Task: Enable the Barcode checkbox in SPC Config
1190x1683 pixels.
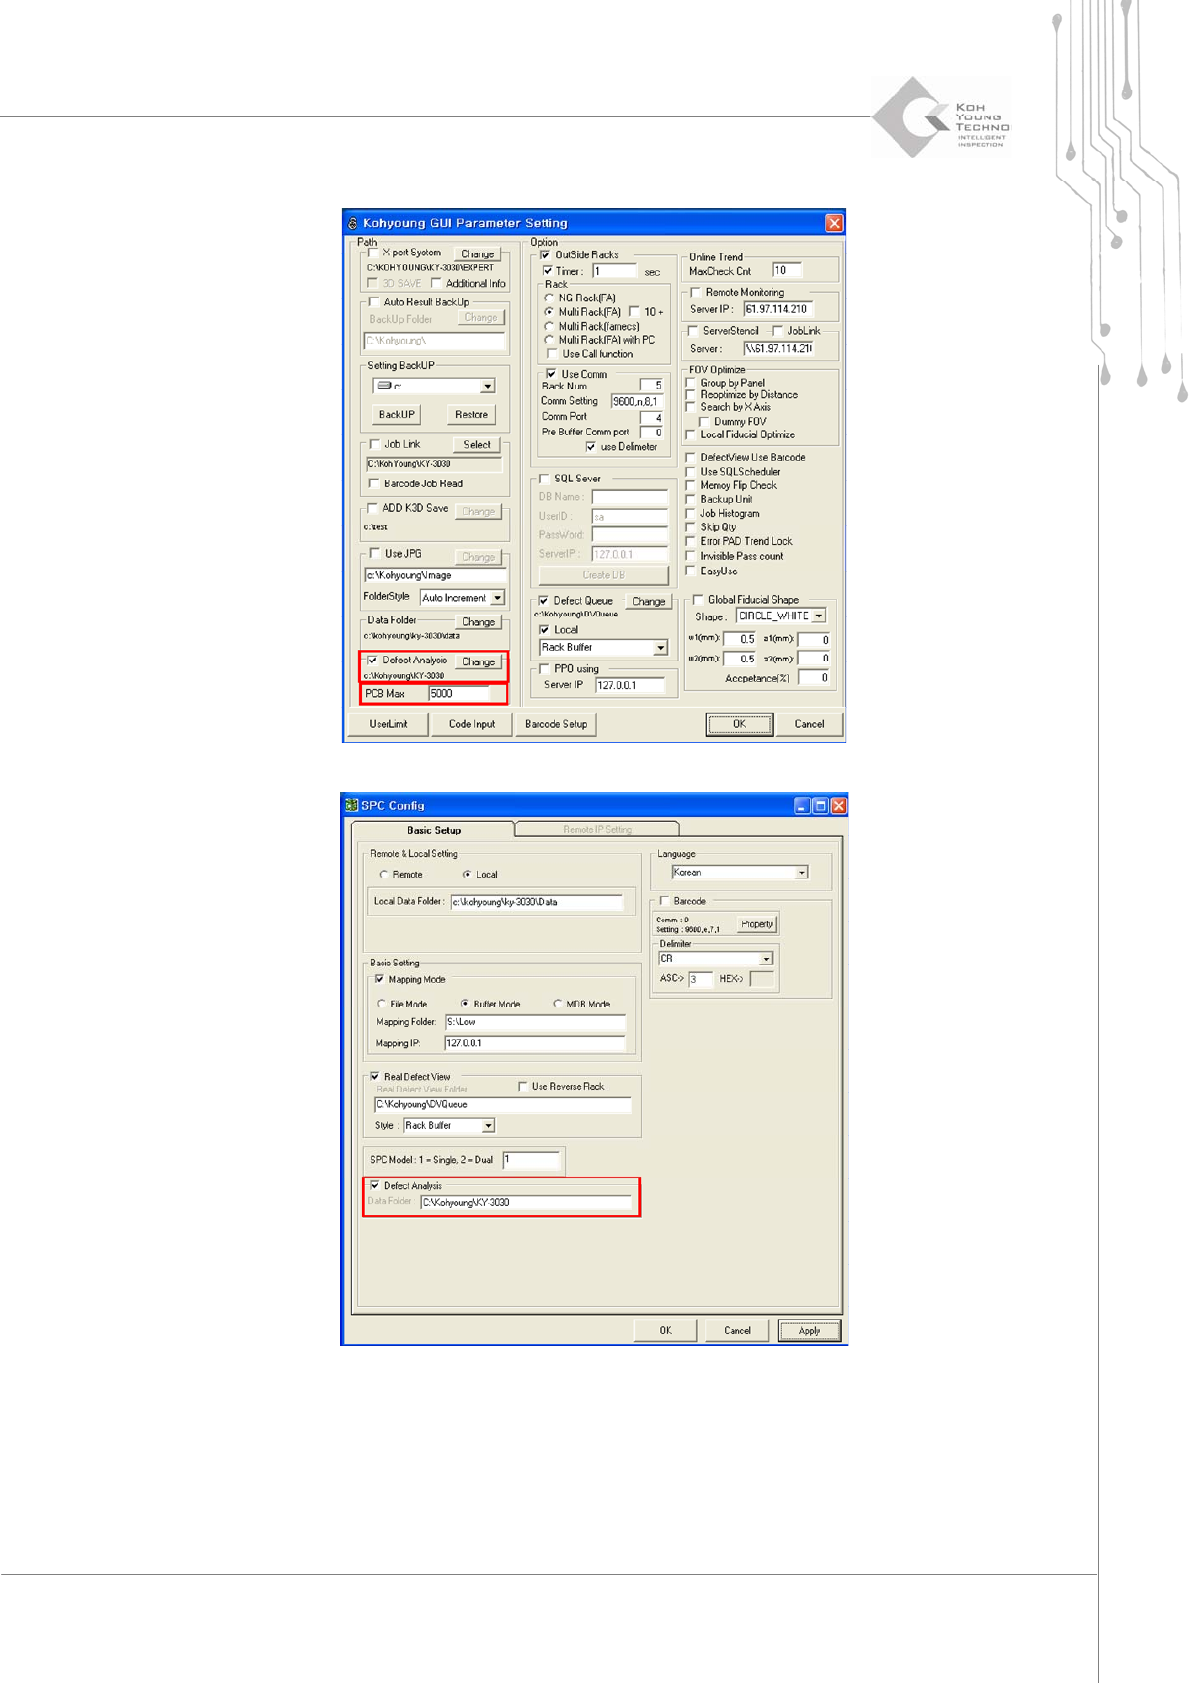Action: coord(664,901)
